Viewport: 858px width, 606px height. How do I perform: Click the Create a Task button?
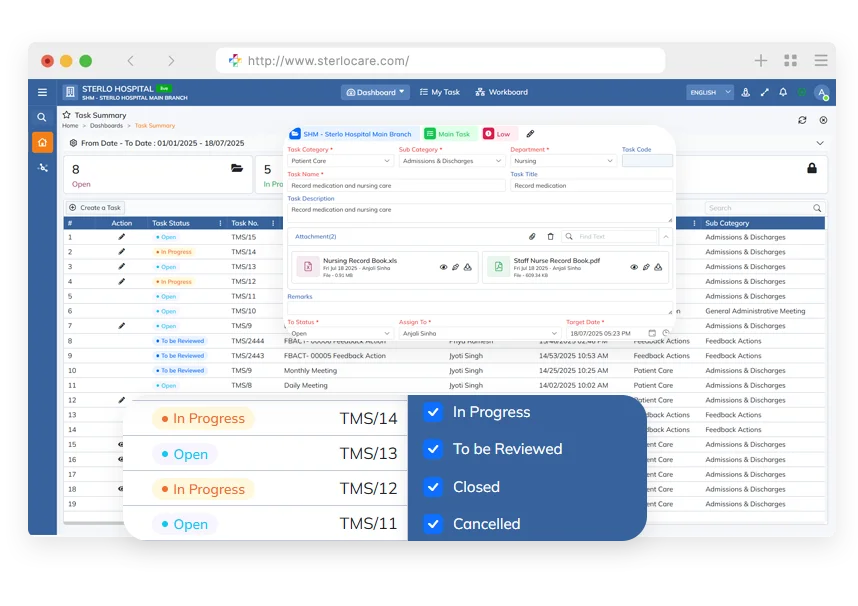tap(94, 207)
